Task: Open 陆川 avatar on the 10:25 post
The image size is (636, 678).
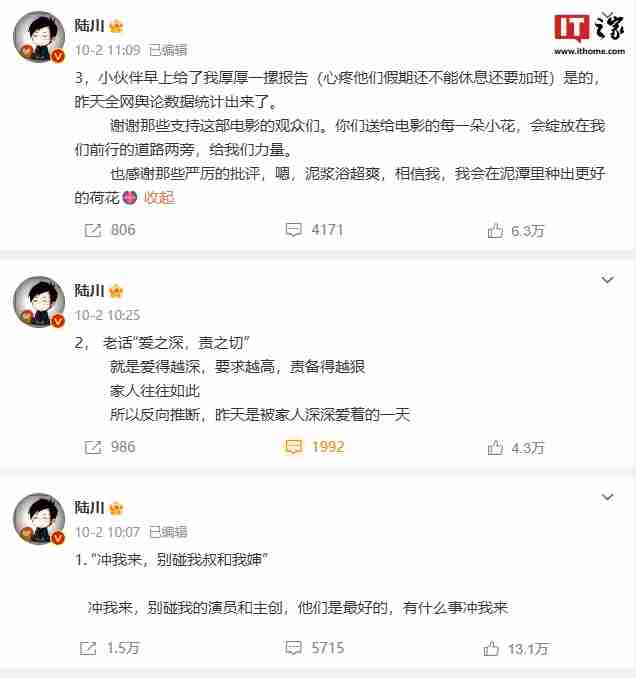Action: [39, 302]
